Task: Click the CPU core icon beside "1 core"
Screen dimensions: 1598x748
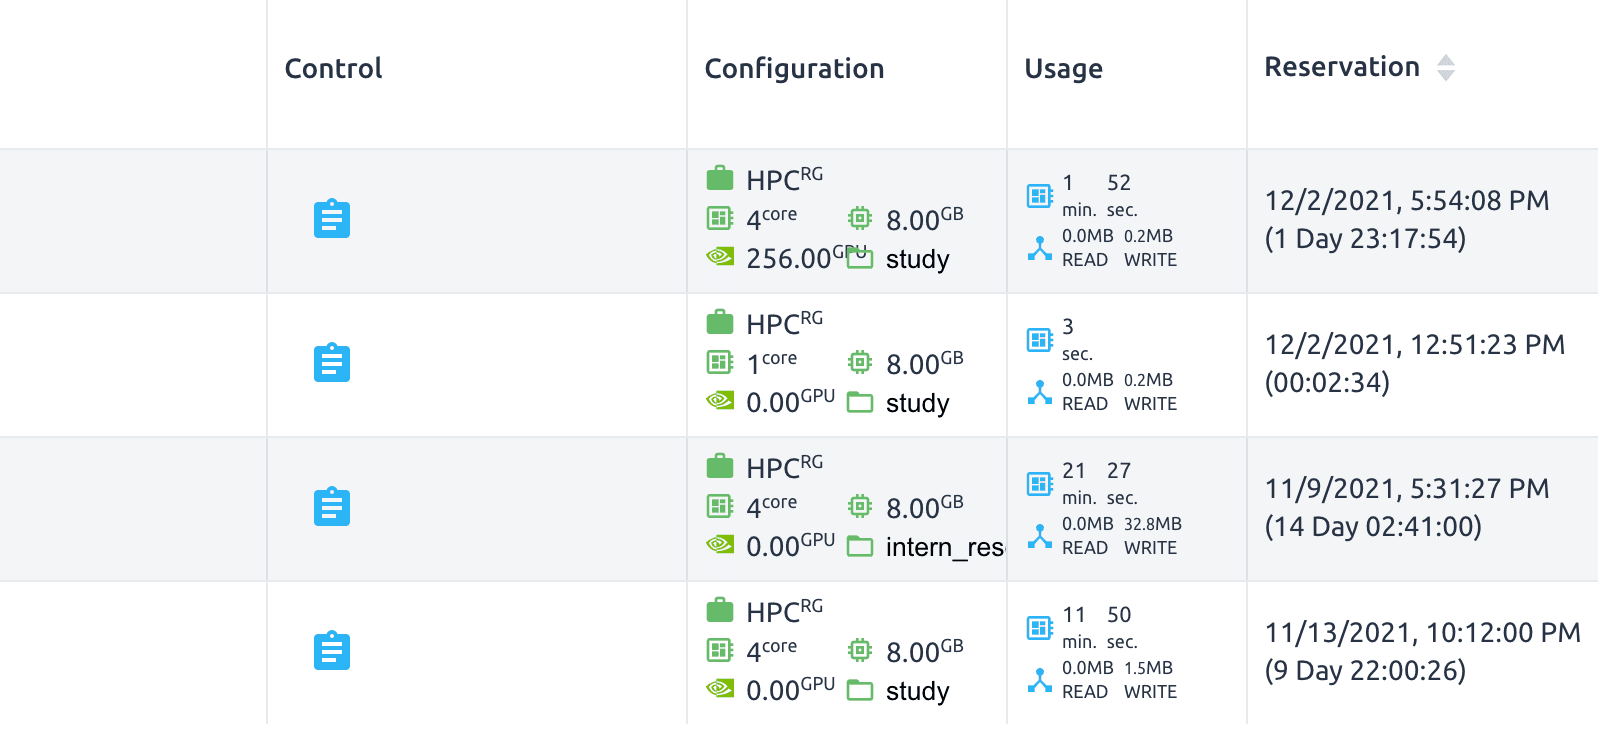Action: (x=720, y=362)
